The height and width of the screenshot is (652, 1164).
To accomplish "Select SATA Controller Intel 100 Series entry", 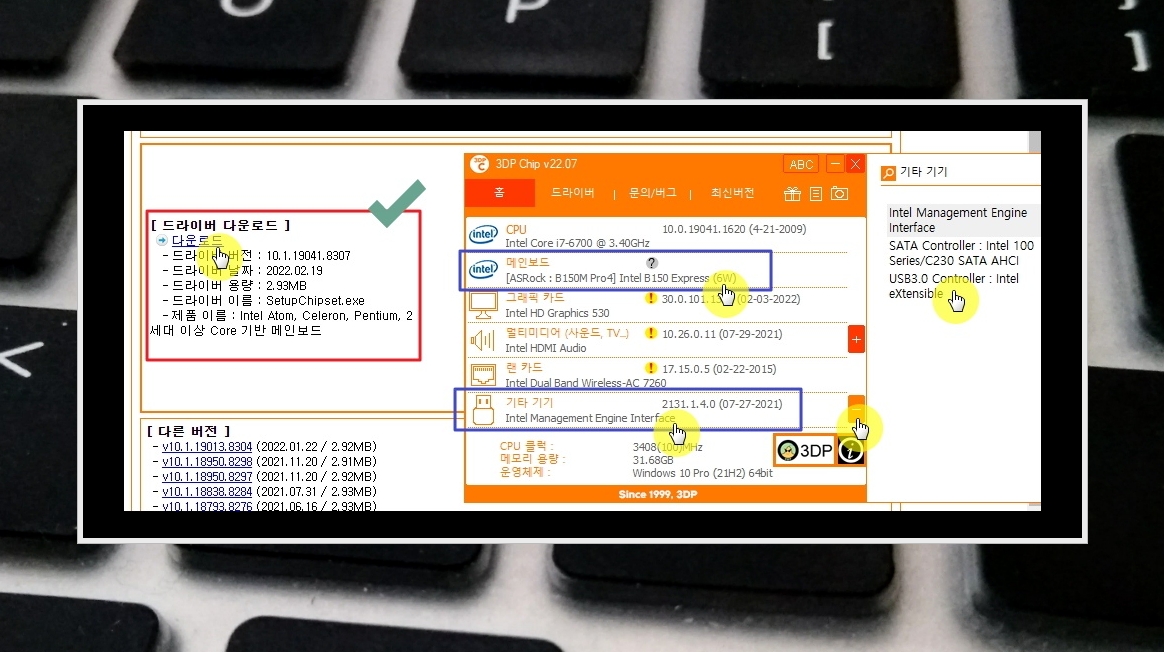I will [961, 252].
